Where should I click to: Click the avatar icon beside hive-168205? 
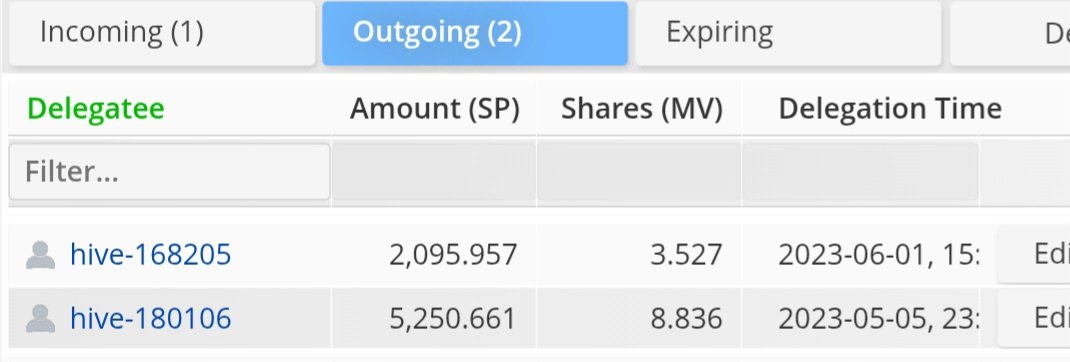pyautogui.click(x=40, y=255)
